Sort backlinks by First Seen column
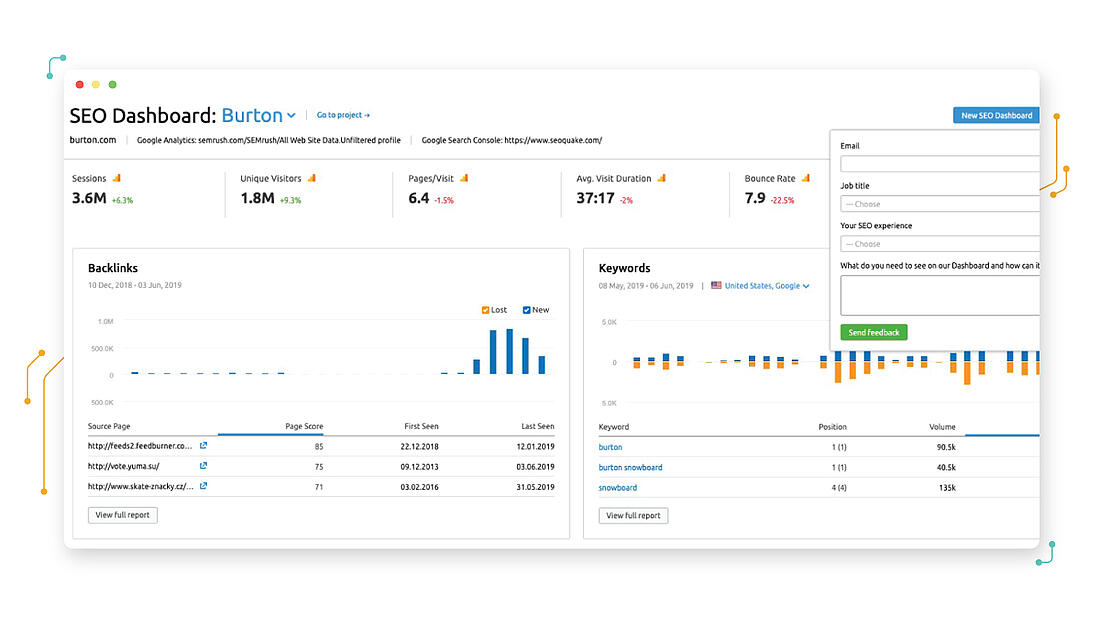Viewport: 1100px width, 619px height. (421, 426)
